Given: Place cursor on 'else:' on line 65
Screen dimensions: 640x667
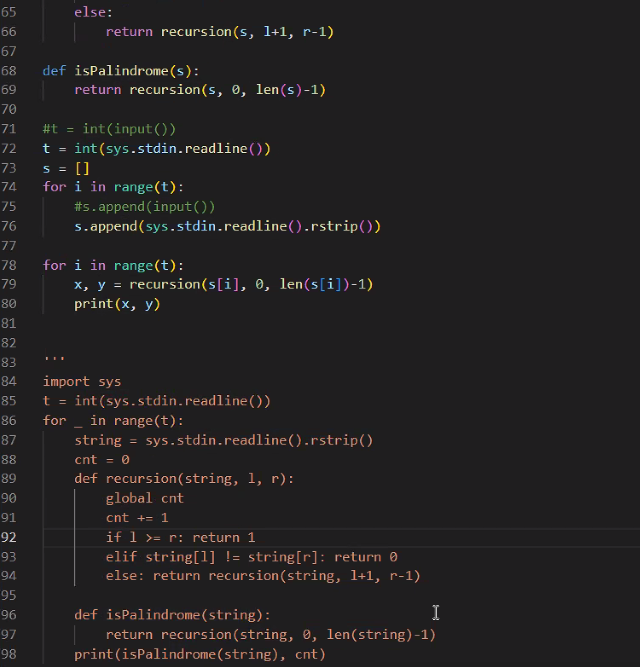Looking at the screenshot, I should [x=94, y=12].
